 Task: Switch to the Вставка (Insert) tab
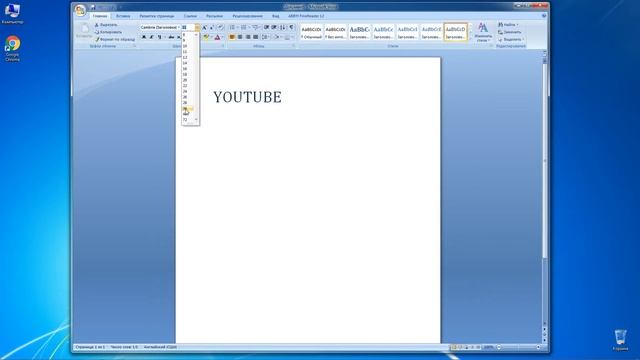(x=123, y=16)
